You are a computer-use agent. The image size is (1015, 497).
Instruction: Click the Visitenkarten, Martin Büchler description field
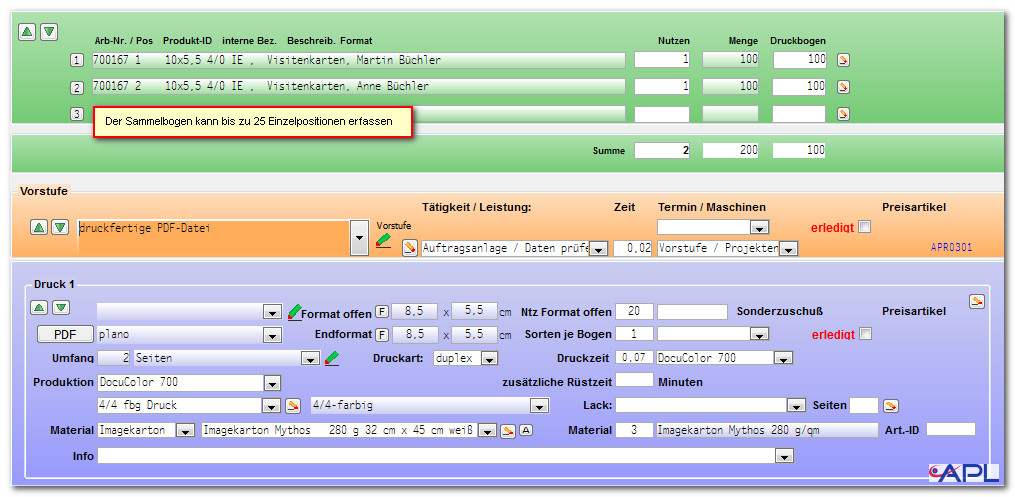[359, 60]
